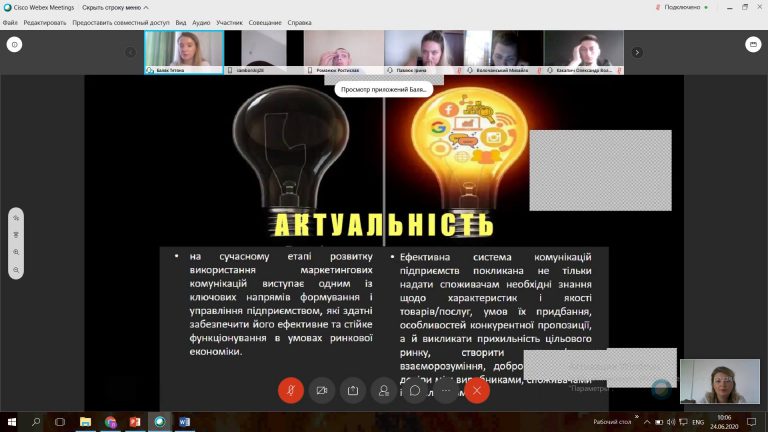Screen dimensions: 768x432
Task: Show previous participants with left chevron
Action: [x=130, y=52]
